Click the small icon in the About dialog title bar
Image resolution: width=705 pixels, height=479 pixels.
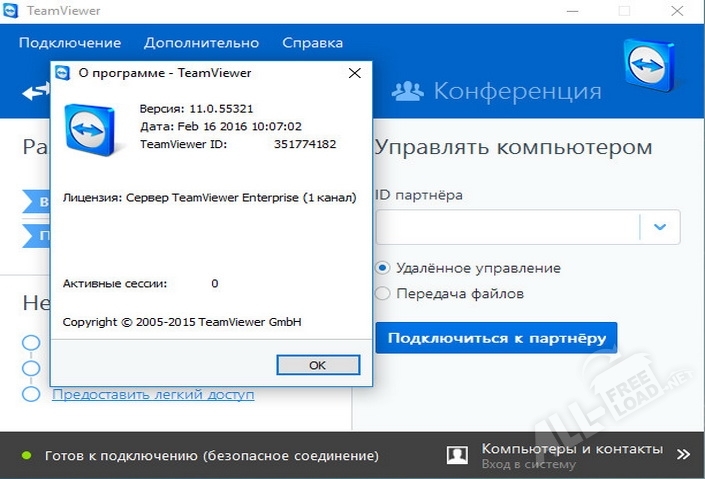point(63,73)
